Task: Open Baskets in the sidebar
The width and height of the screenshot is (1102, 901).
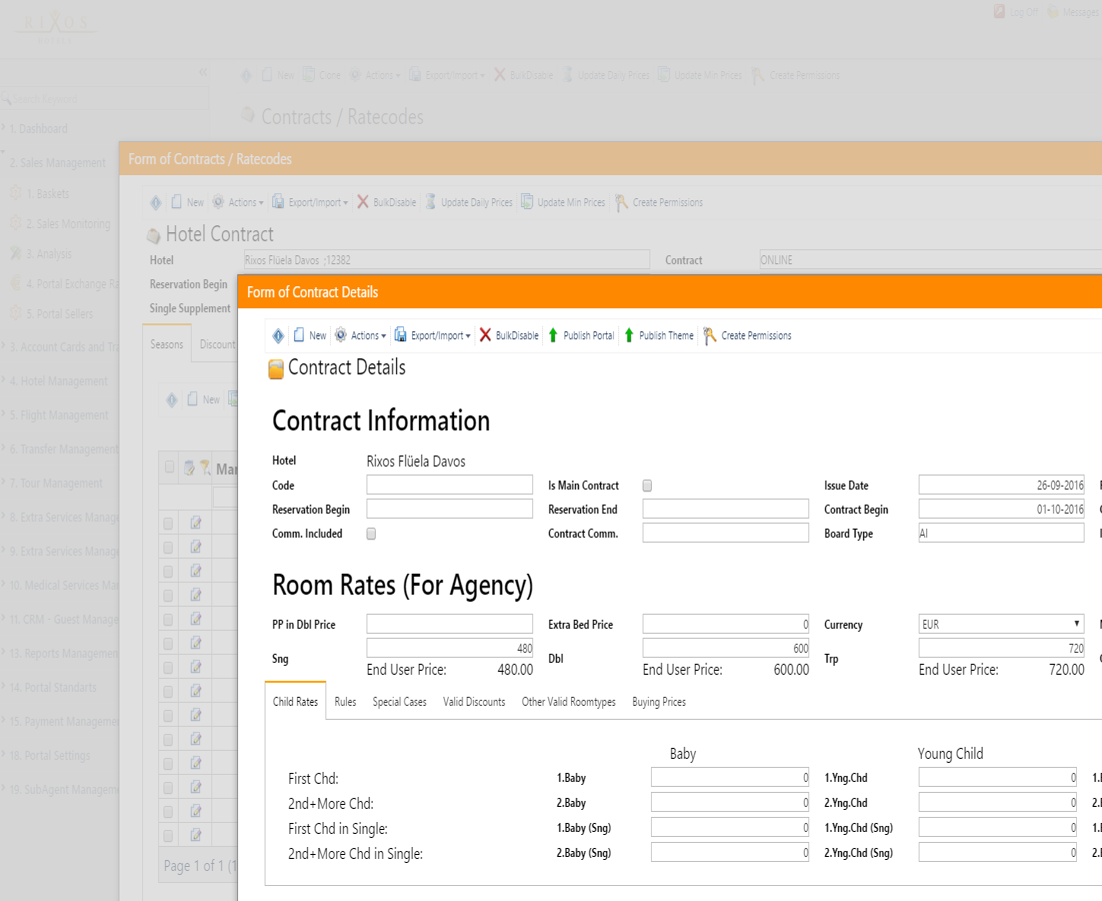Action: pos(47,193)
